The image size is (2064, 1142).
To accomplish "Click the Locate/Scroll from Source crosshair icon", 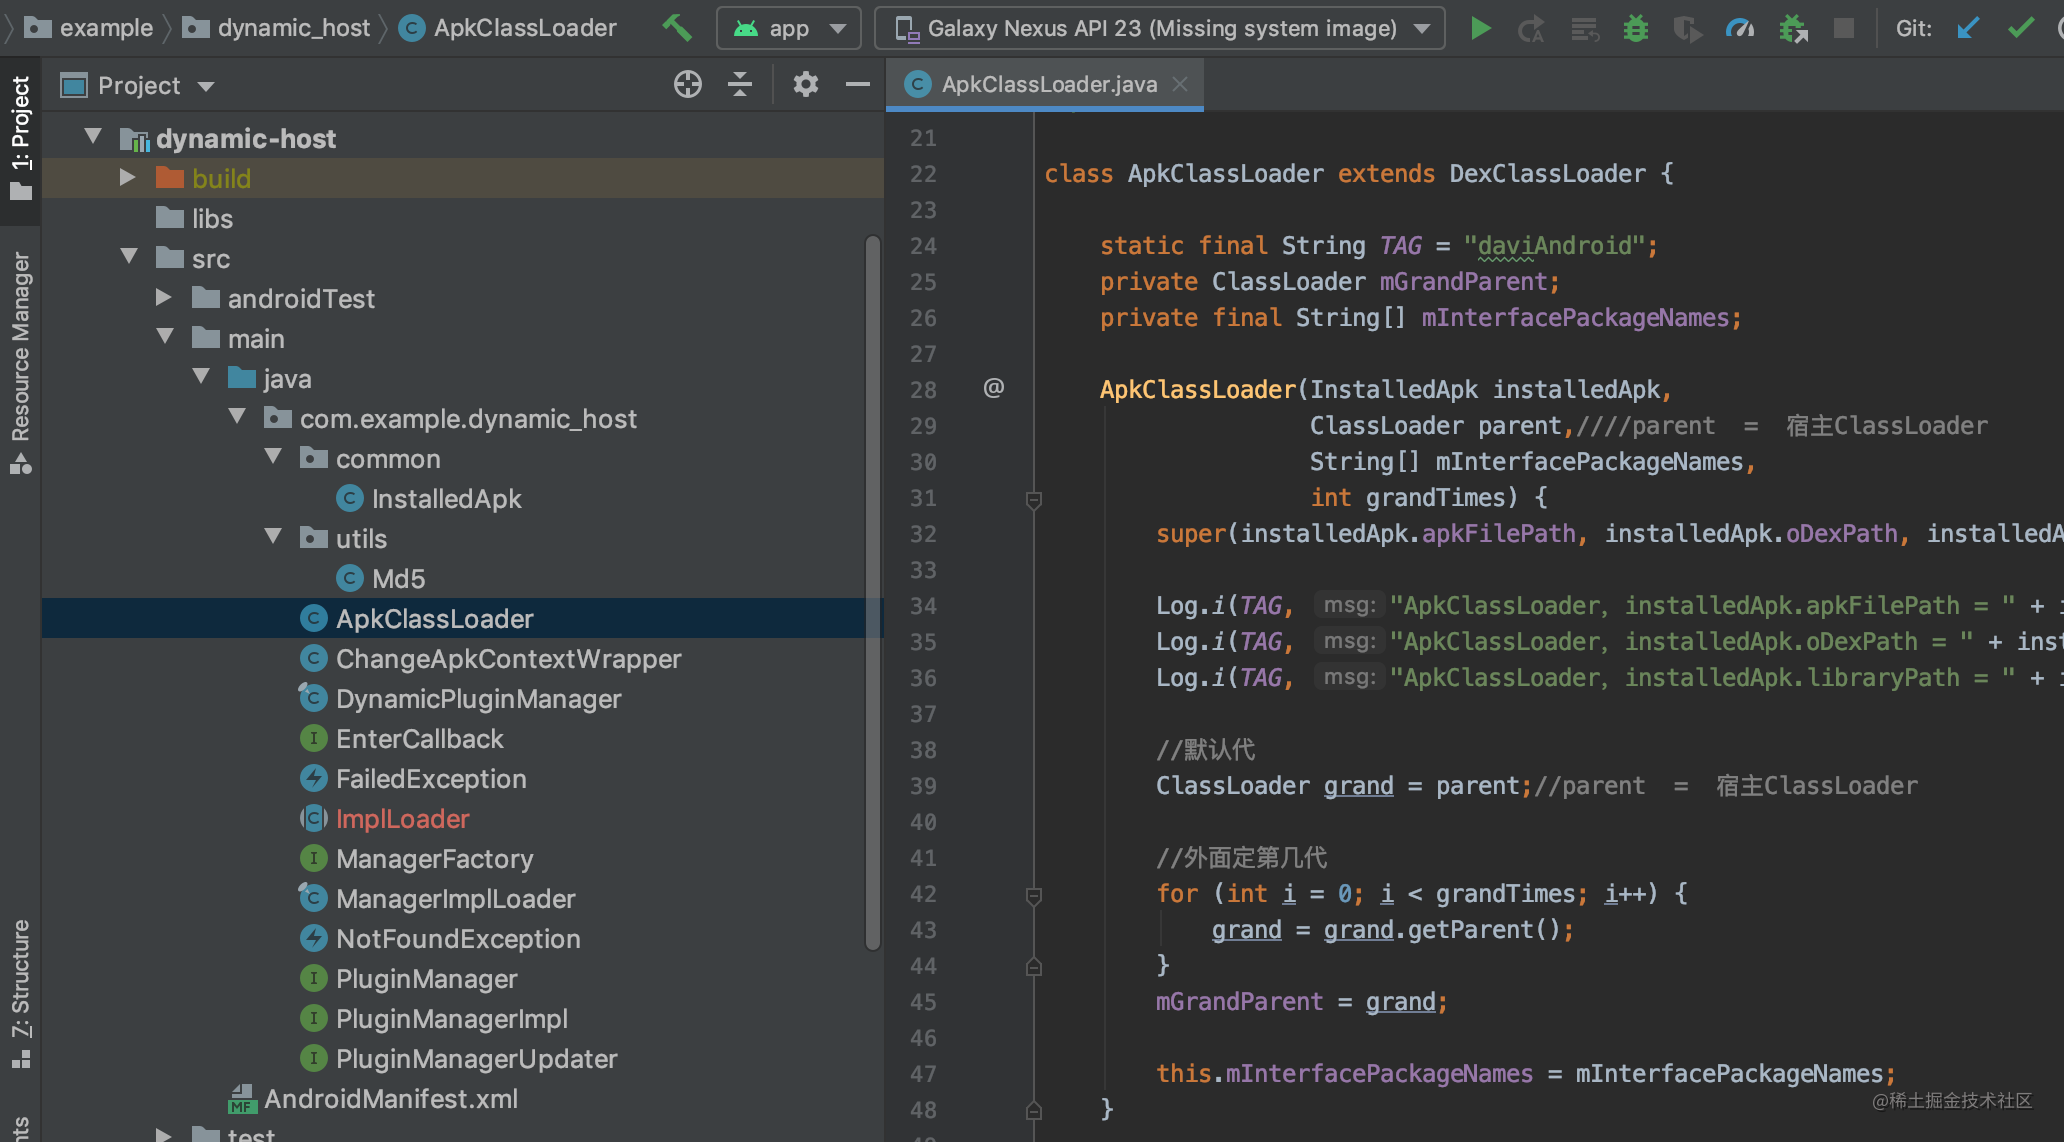I will coord(688,84).
